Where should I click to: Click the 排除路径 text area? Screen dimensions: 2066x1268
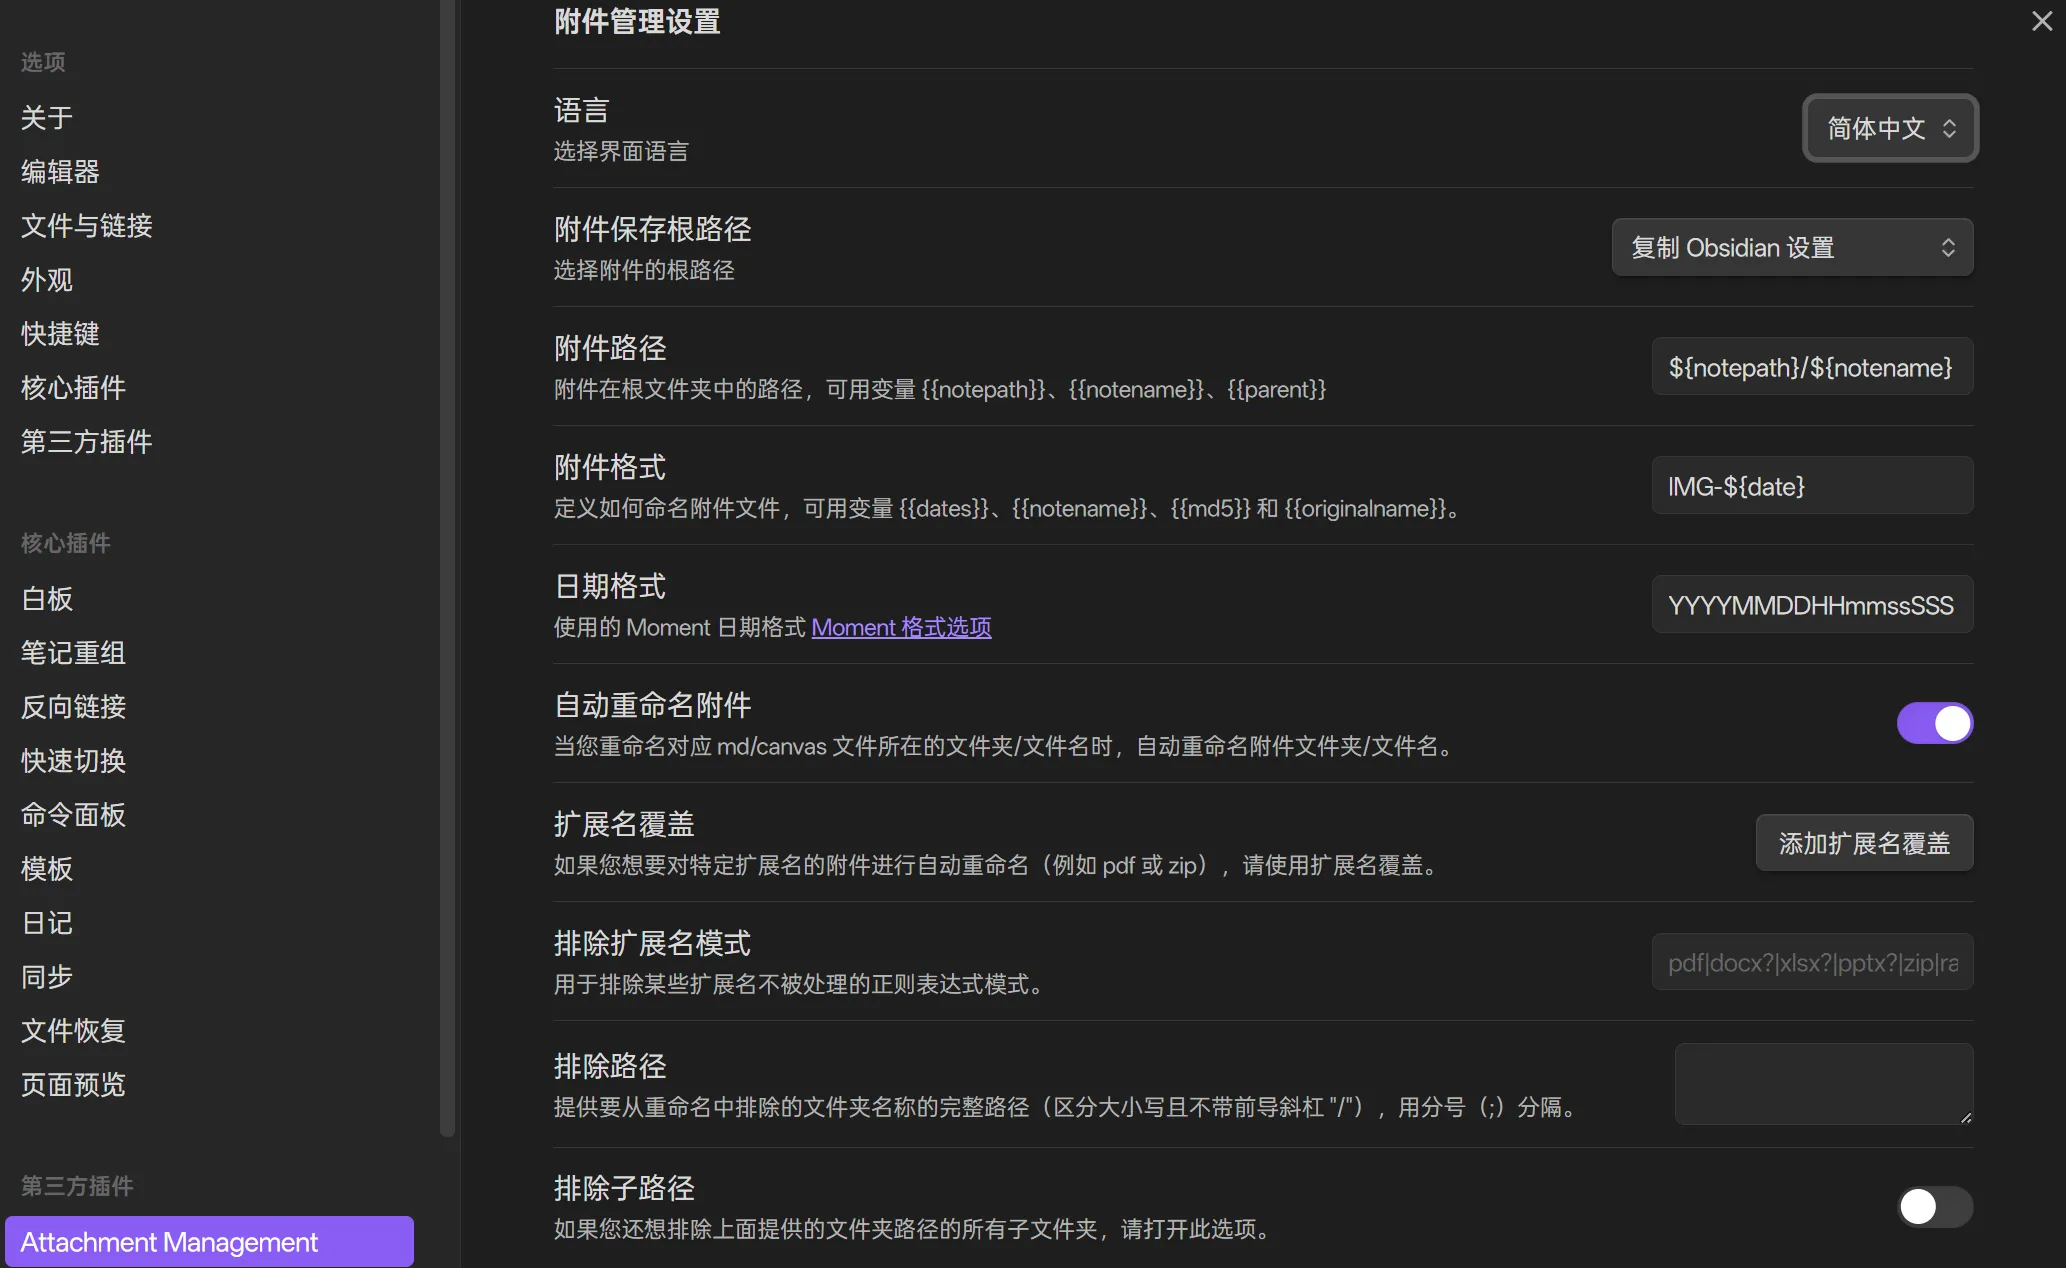[x=1823, y=1084]
